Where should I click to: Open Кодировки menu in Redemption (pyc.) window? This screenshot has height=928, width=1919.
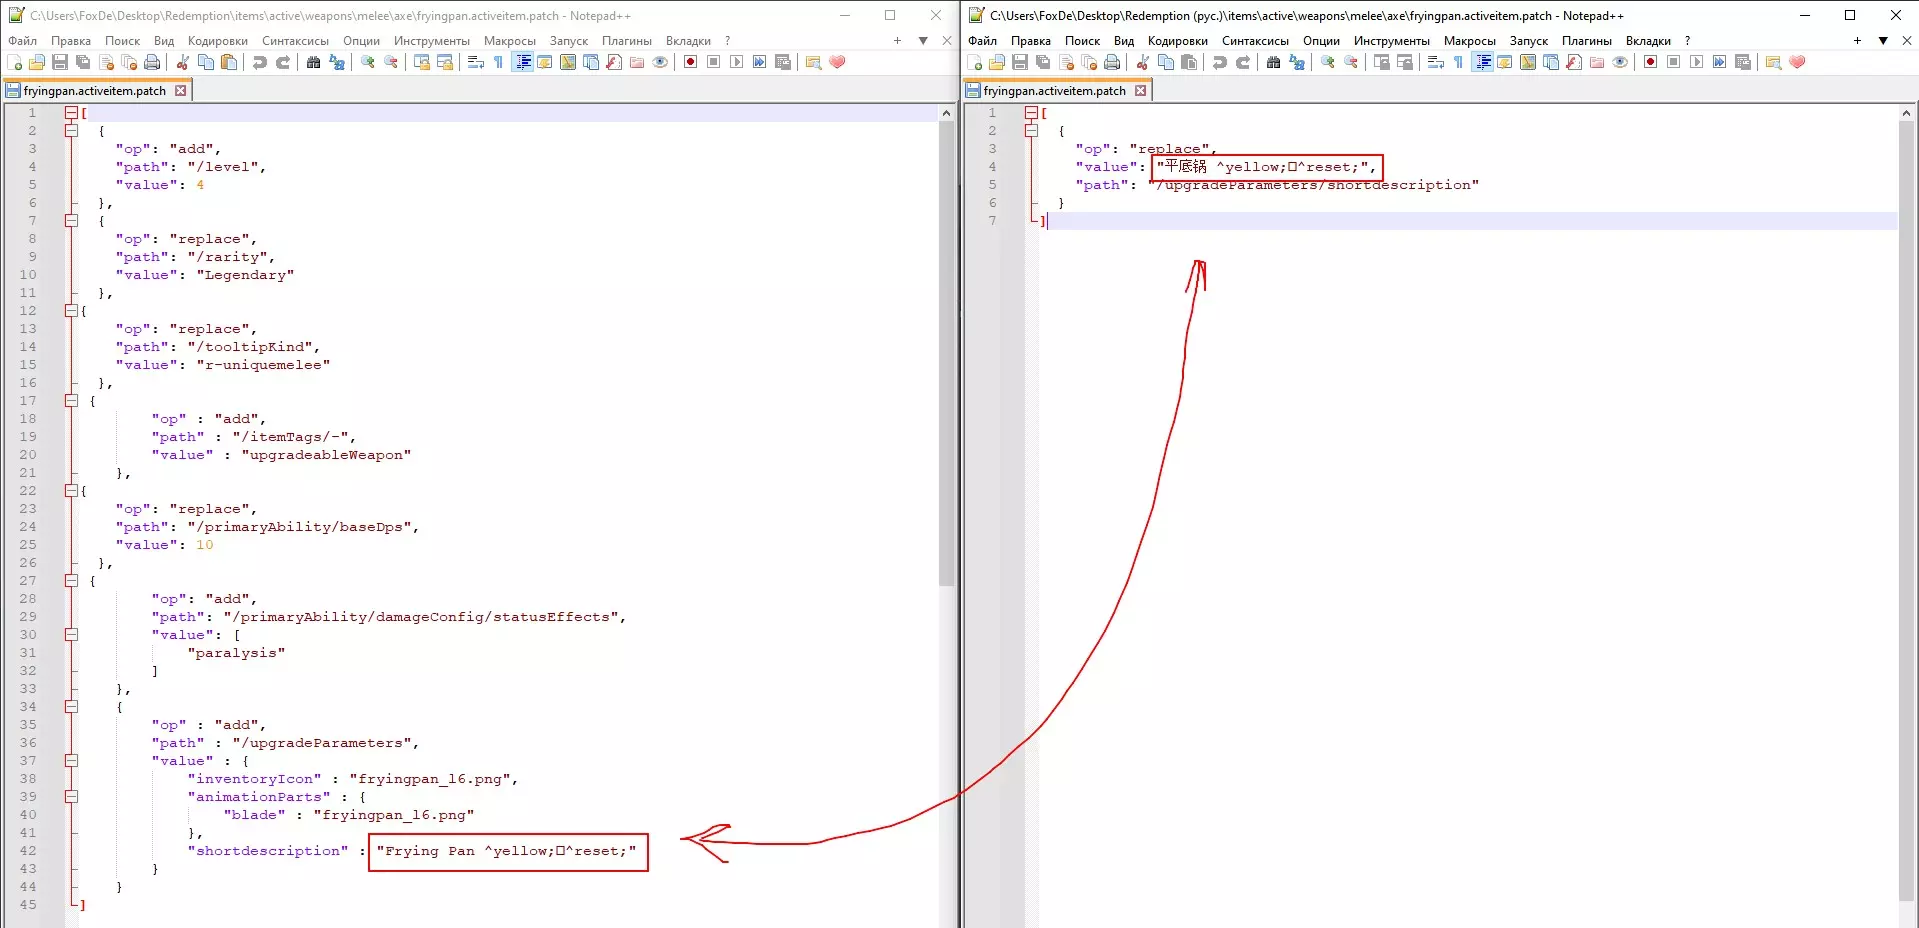(x=1178, y=41)
